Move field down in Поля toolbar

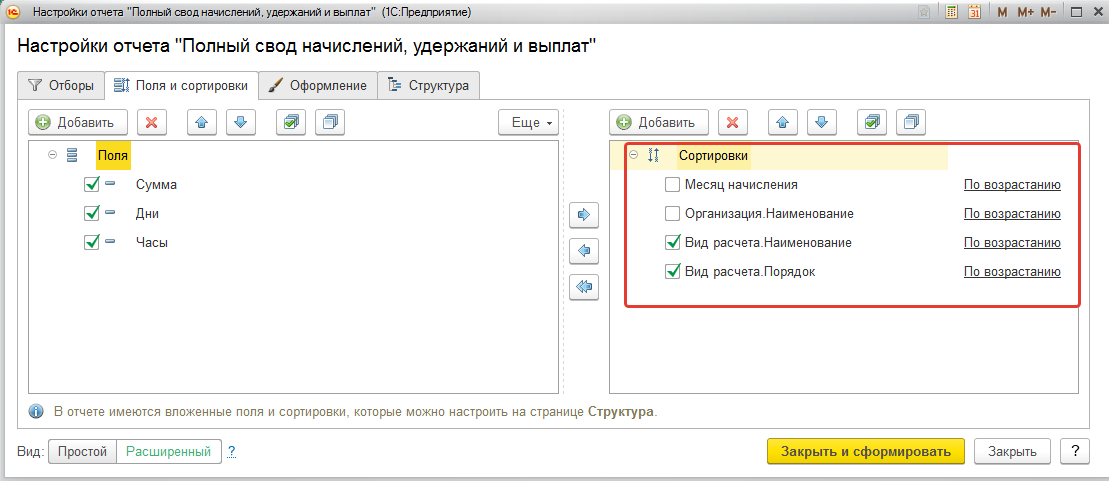click(240, 122)
